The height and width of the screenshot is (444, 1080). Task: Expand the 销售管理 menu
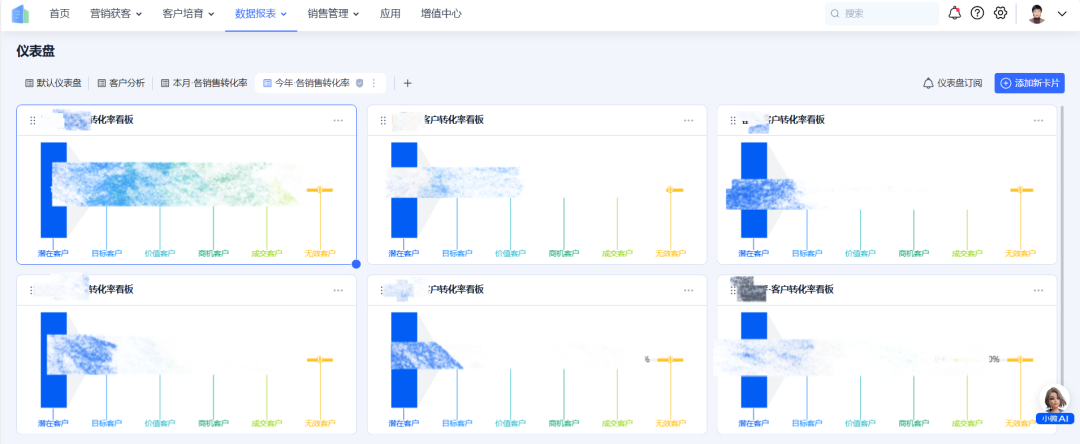point(333,14)
